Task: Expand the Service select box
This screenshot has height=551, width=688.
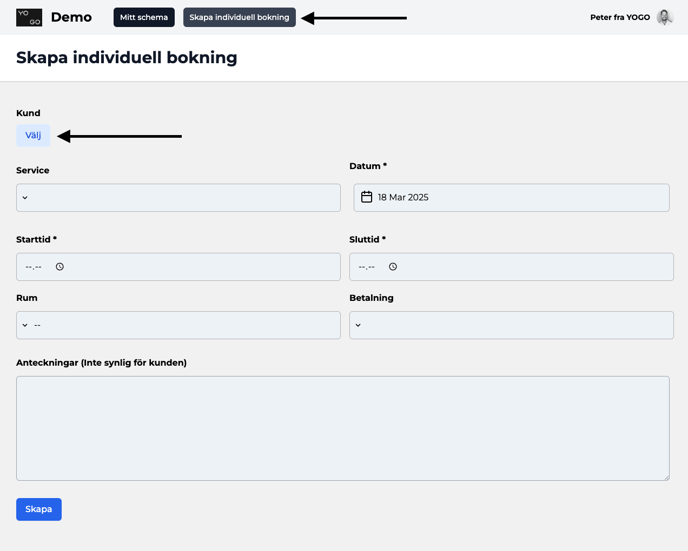Action: tap(178, 198)
